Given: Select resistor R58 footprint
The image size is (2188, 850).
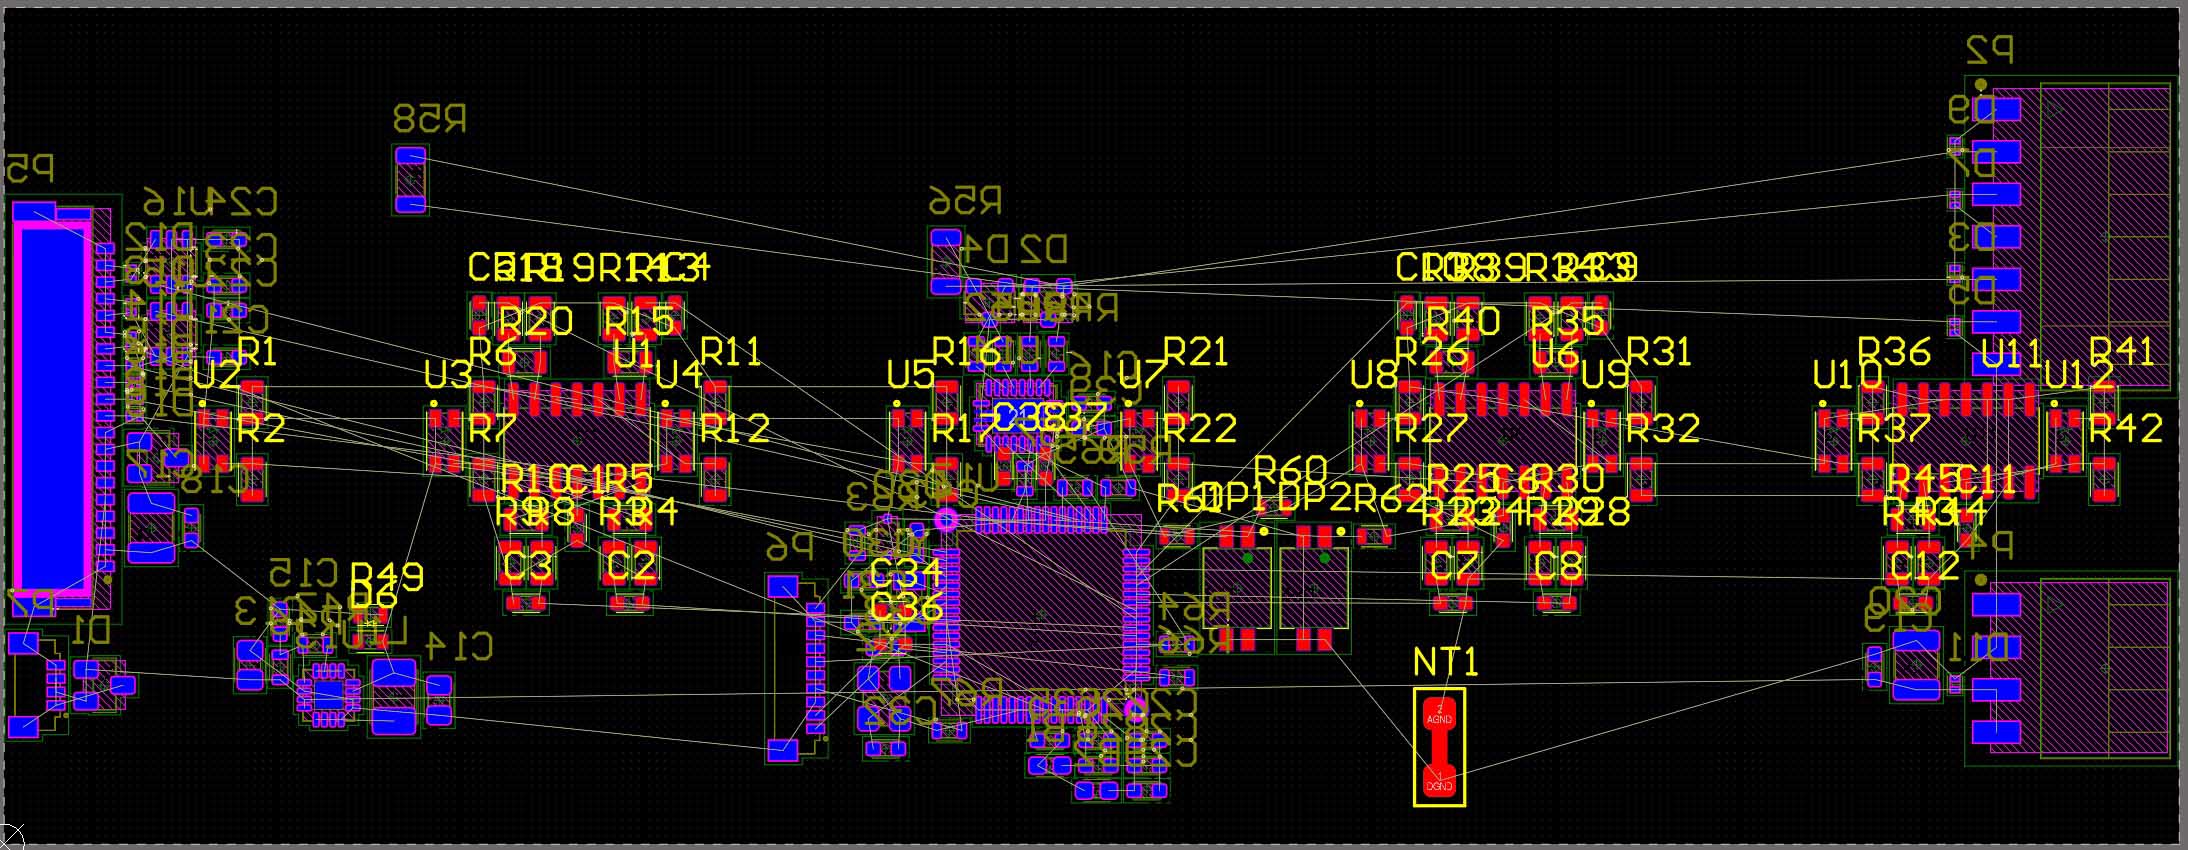Looking at the screenshot, I should (x=410, y=180).
